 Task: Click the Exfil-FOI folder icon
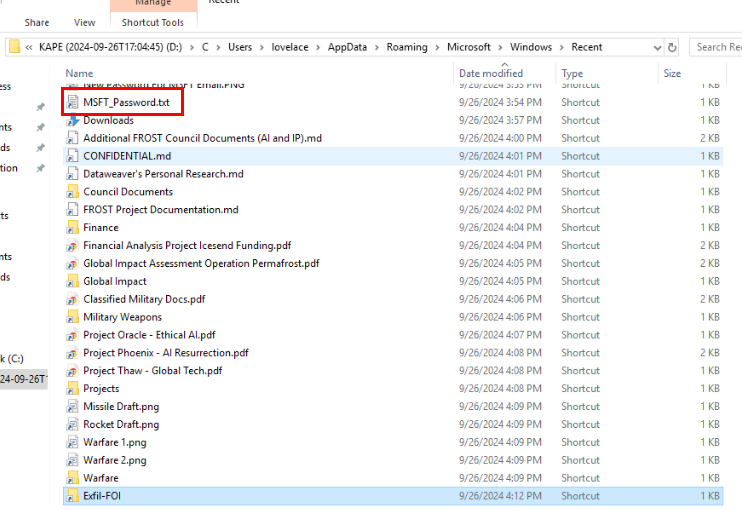coord(72,496)
